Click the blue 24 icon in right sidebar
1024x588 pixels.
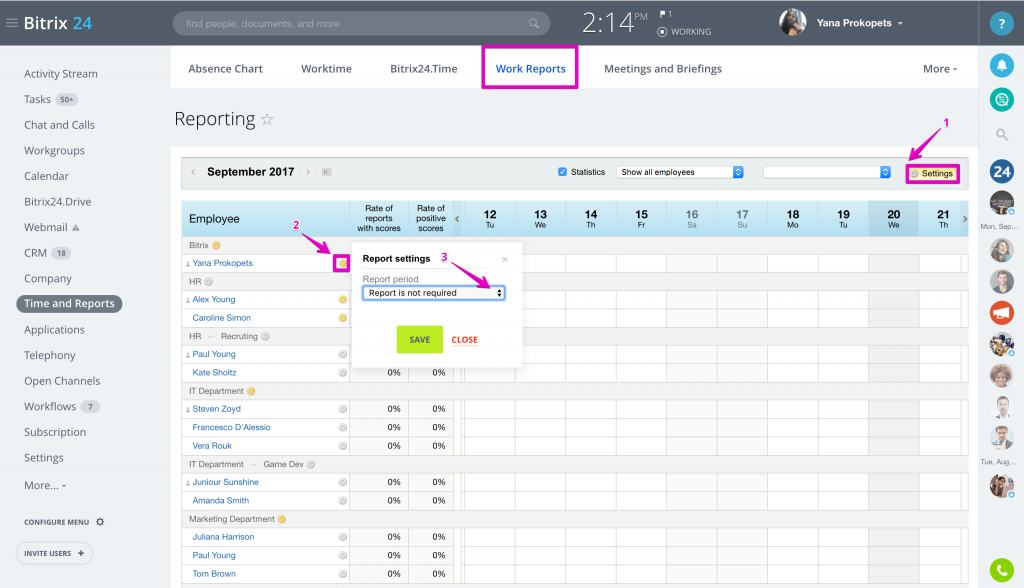pyautogui.click(x=1001, y=172)
